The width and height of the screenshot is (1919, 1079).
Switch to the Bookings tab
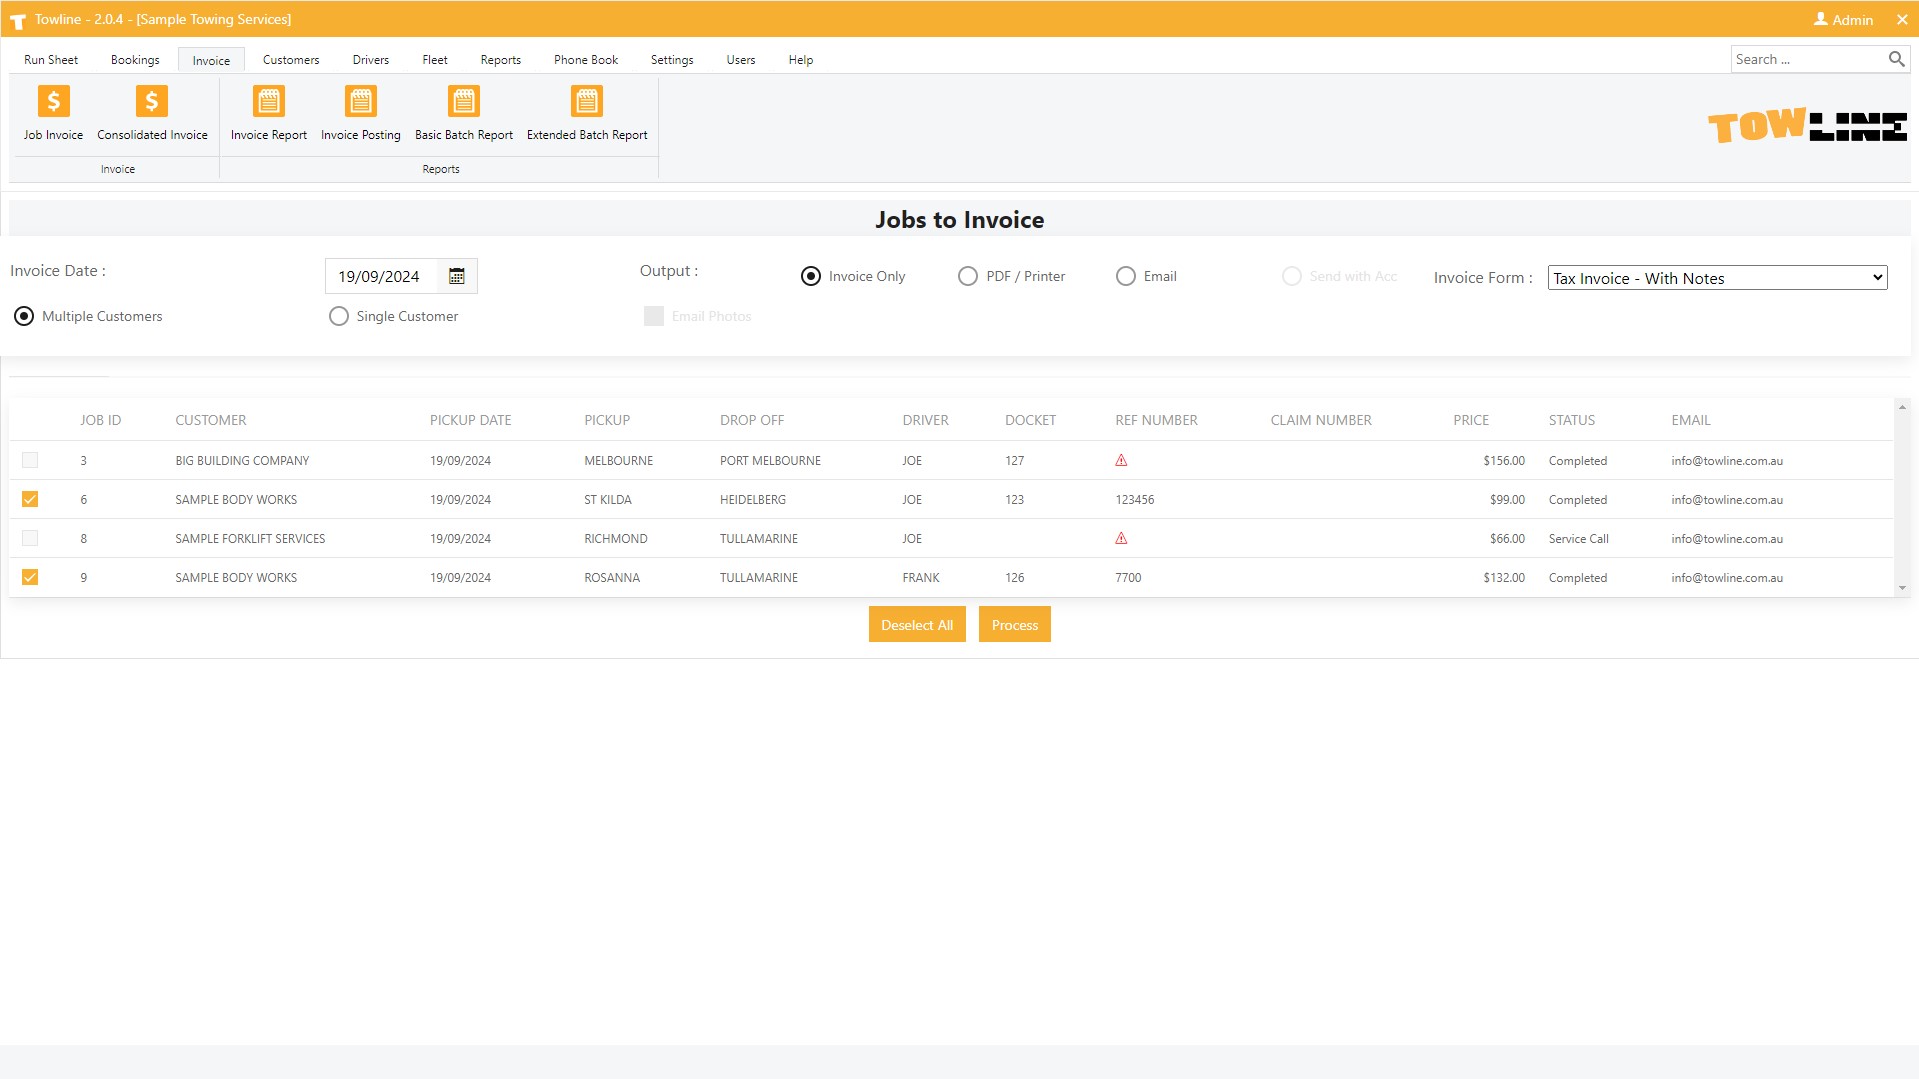pos(135,60)
